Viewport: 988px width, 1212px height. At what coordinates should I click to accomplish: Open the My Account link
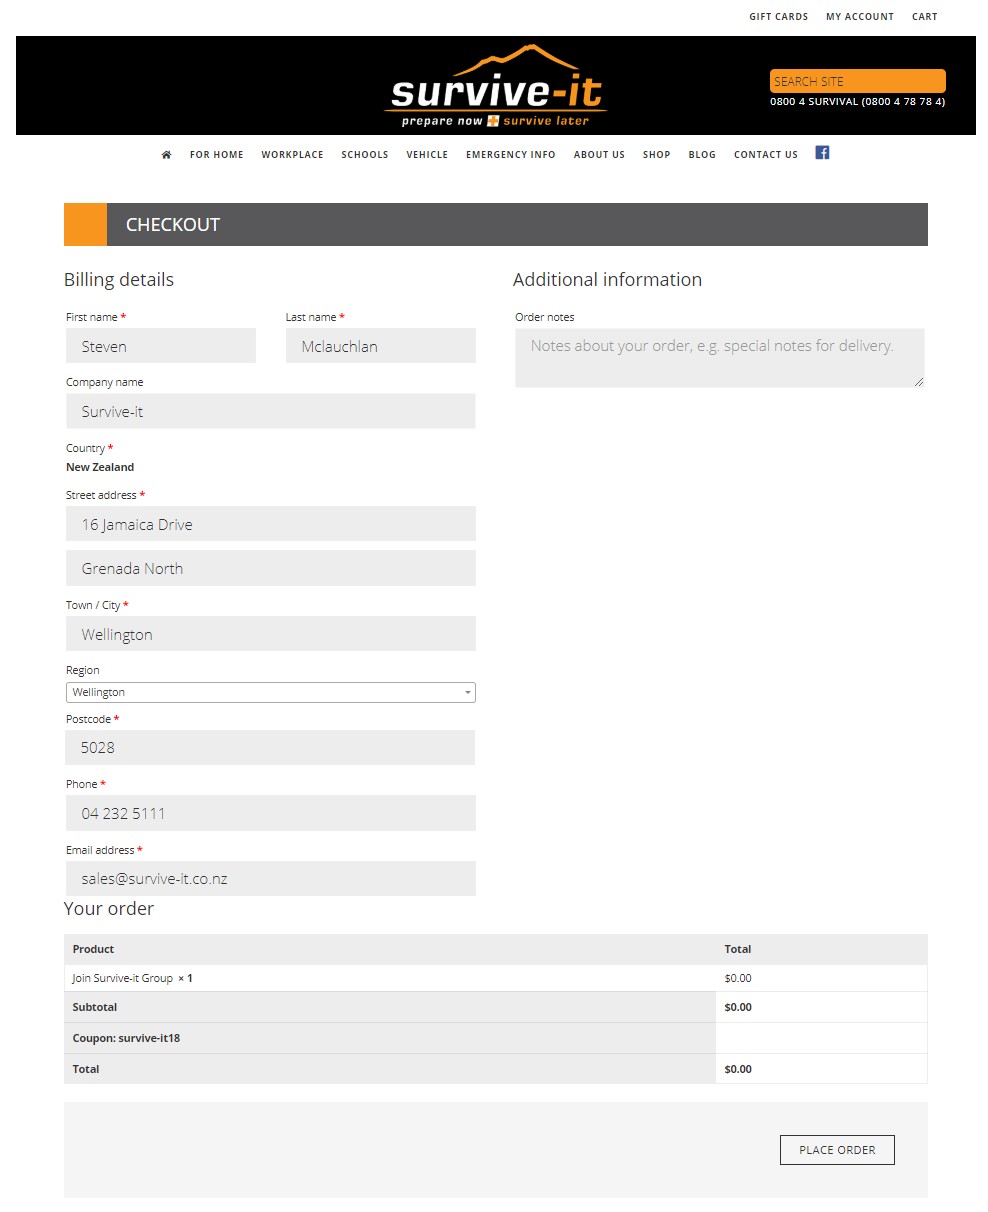[860, 17]
